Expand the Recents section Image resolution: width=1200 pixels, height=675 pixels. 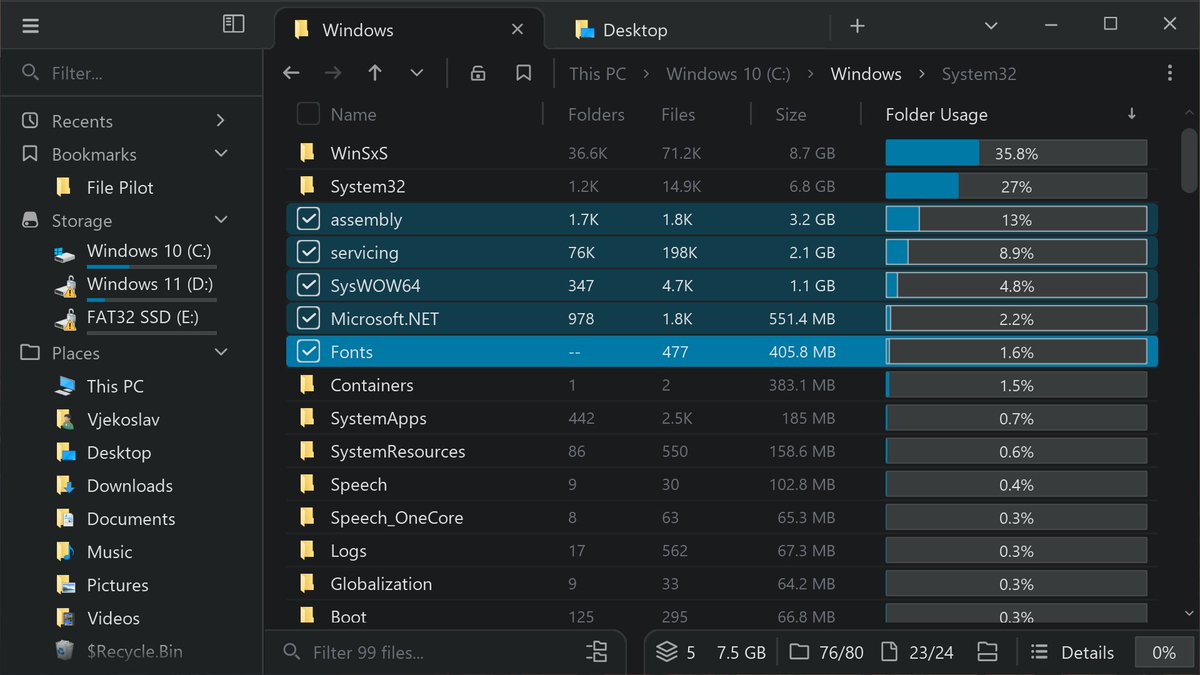click(x=220, y=121)
